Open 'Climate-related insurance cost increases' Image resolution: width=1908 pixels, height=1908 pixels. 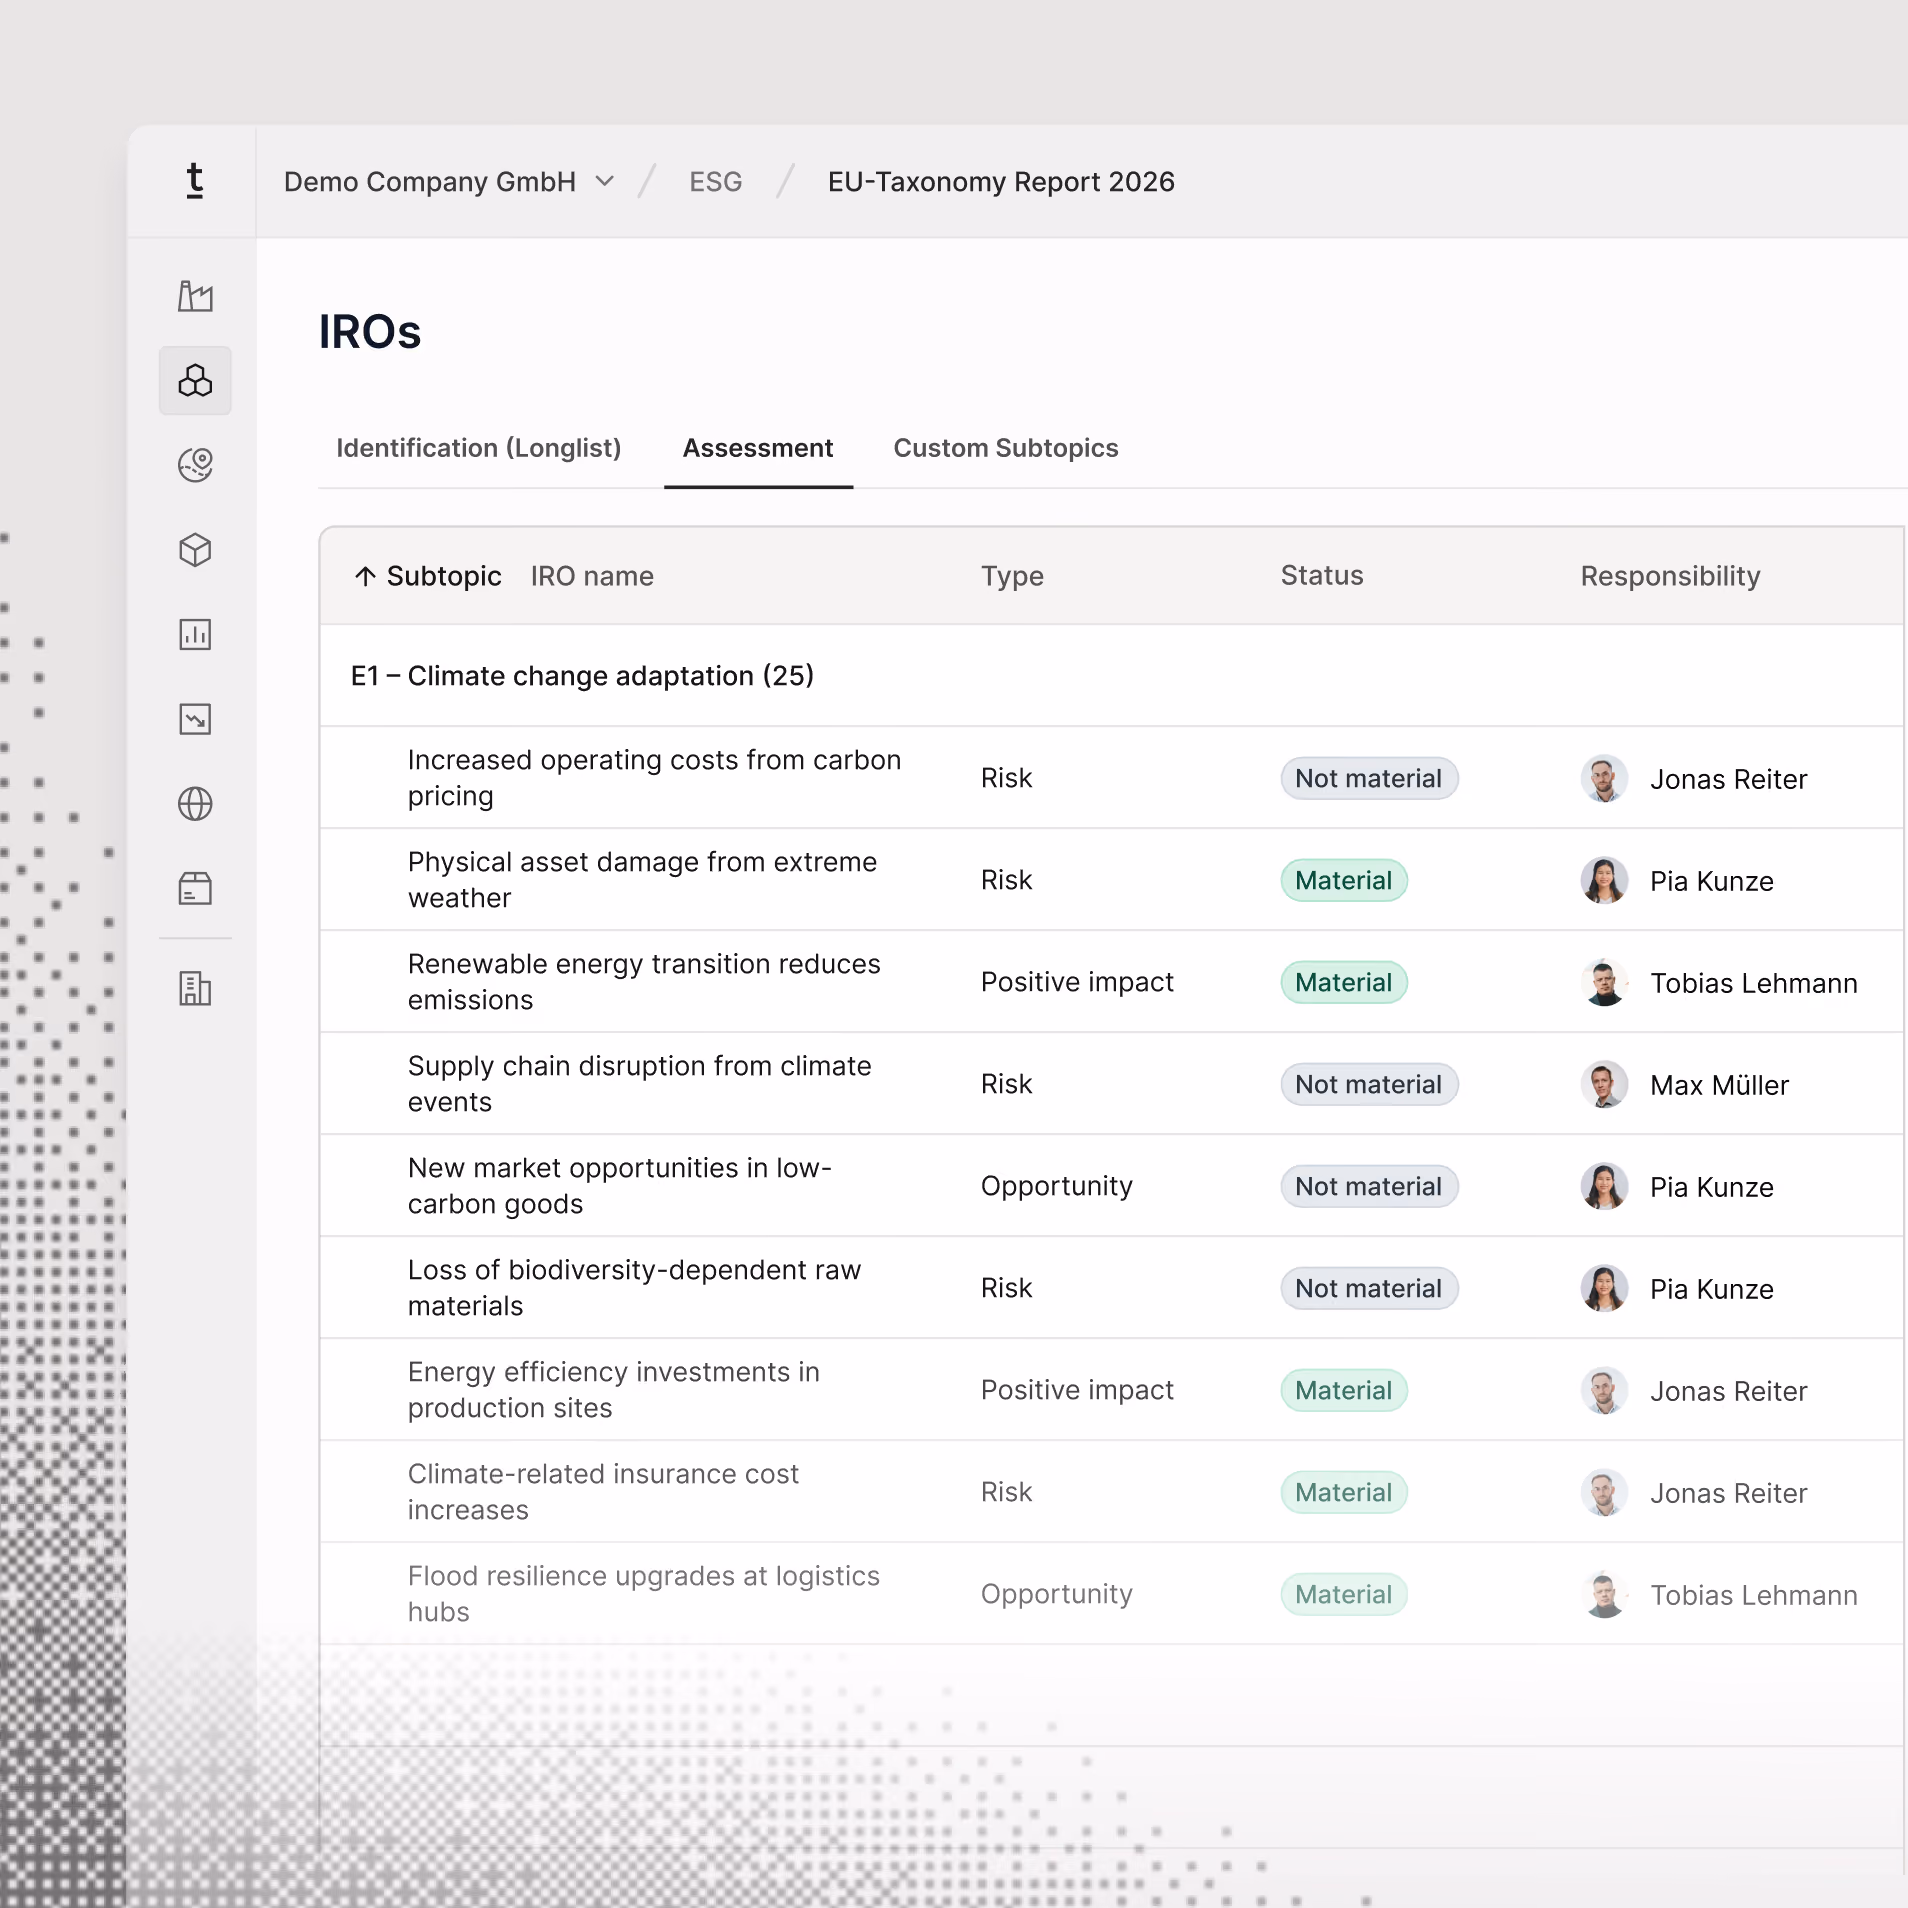click(x=603, y=1492)
